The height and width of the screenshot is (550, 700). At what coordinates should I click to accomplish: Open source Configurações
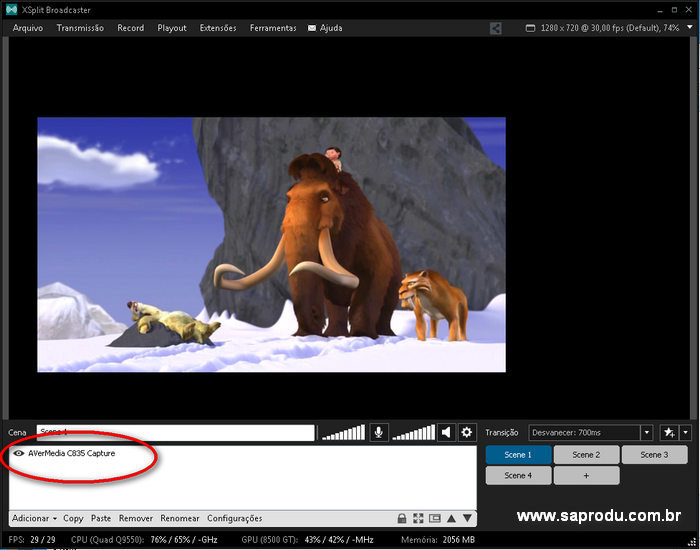pyautogui.click(x=234, y=518)
